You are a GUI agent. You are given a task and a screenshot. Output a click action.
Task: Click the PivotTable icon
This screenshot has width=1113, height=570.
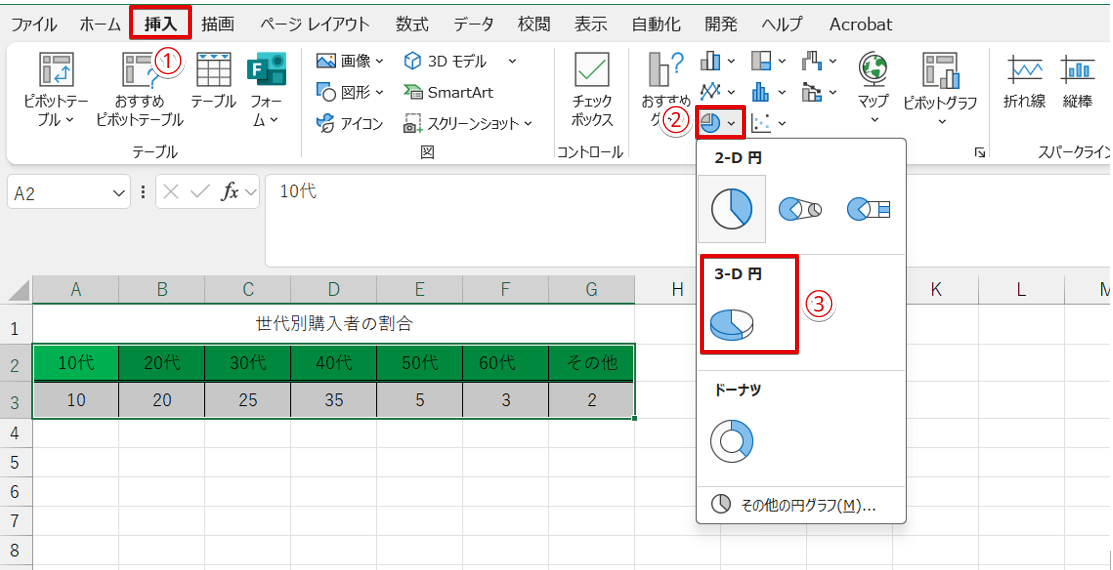tap(56, 80)
